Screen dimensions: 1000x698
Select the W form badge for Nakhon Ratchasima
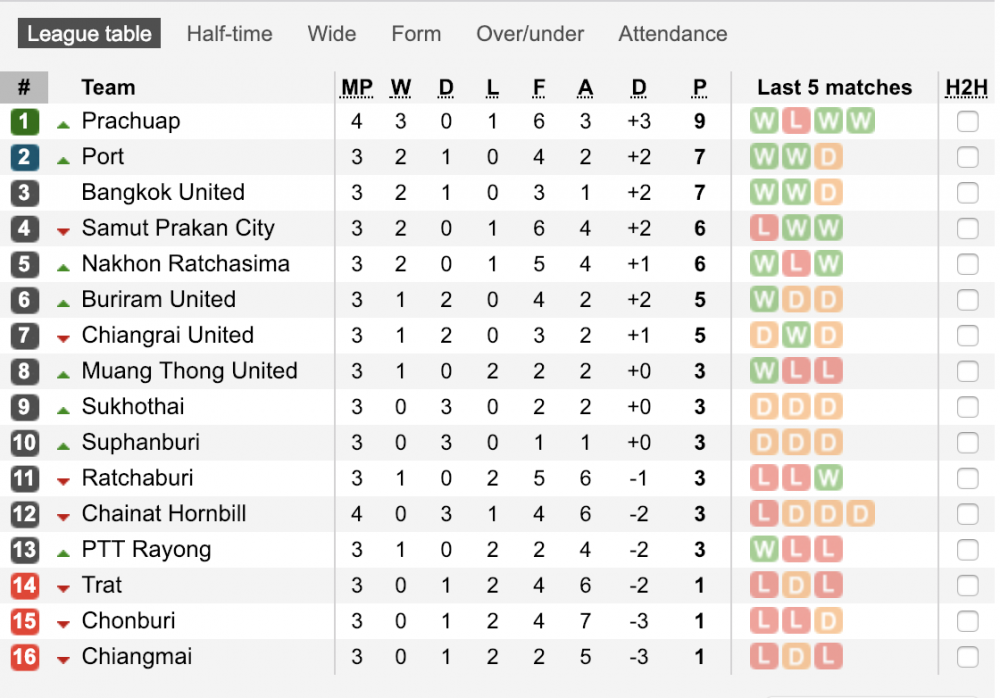click(x=763, y=264)
